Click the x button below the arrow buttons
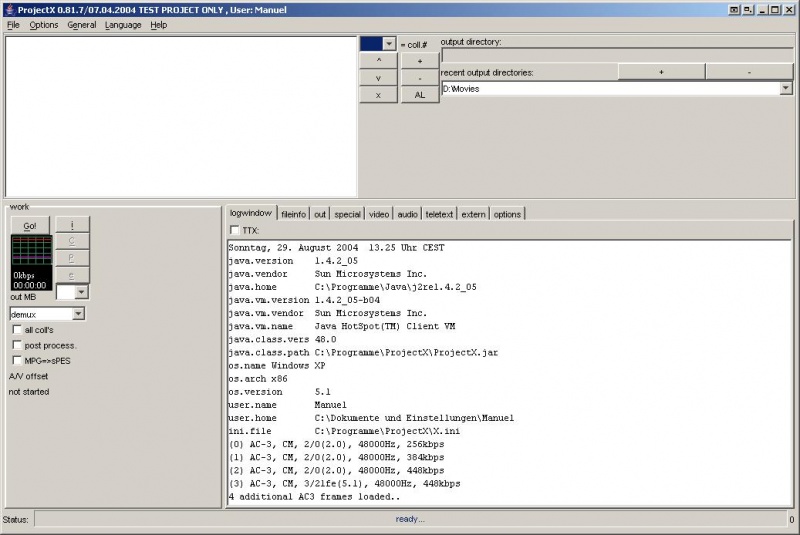The width and height of the screenshot is (800, 535). pos(378,95)
